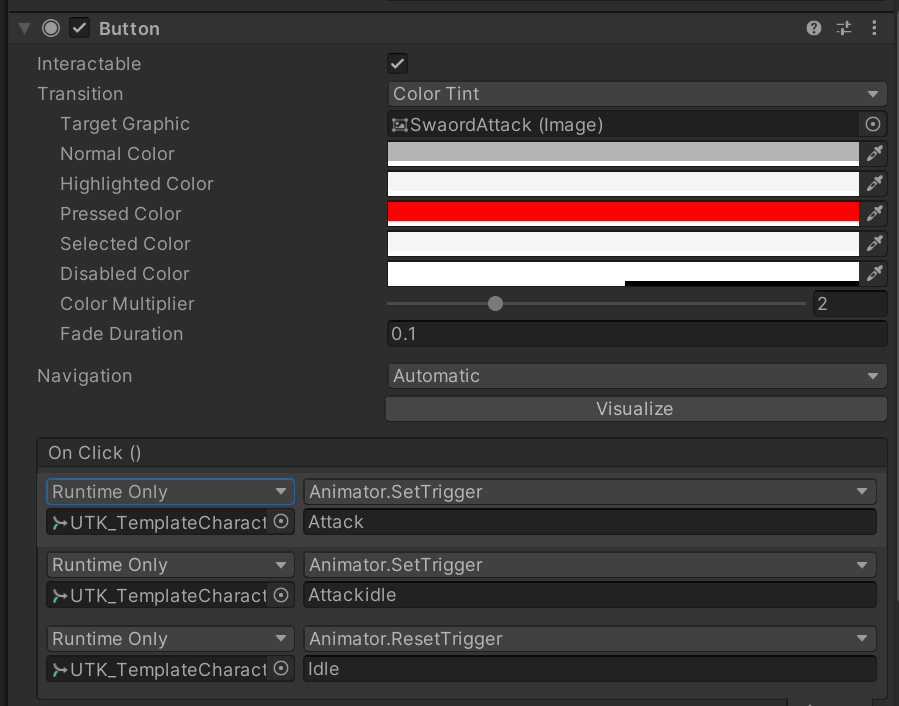Open Button component help reference
The width and height of the screenshot is (899, 706).
(814, 28)
